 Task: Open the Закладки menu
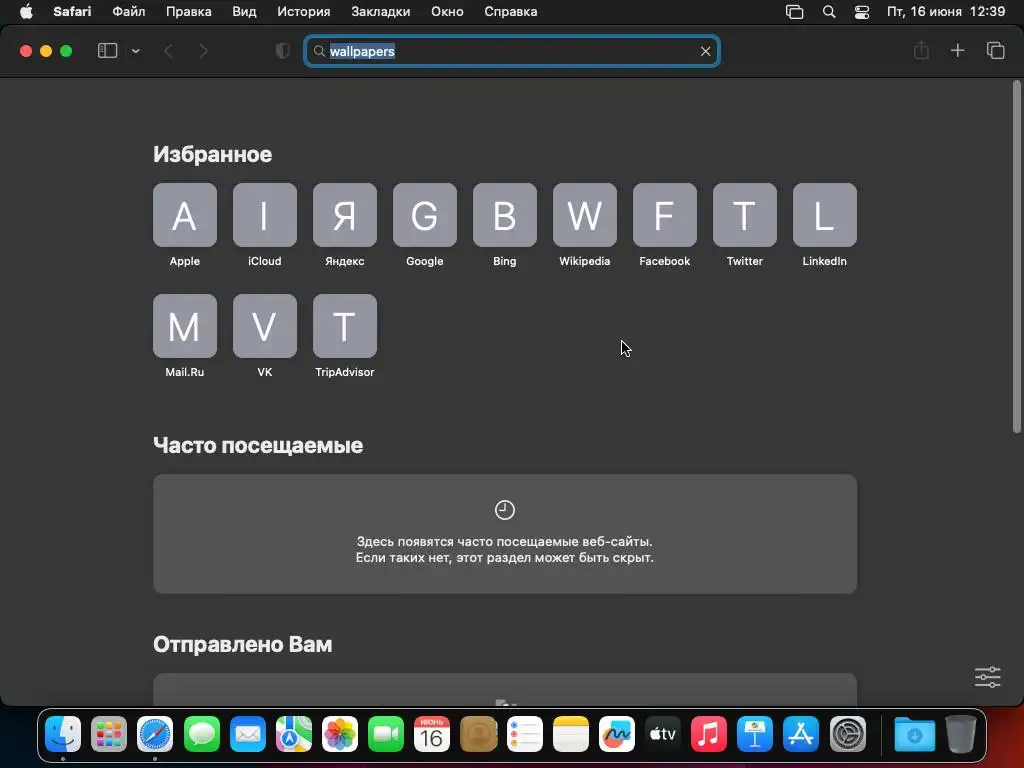tap(381, 12)
